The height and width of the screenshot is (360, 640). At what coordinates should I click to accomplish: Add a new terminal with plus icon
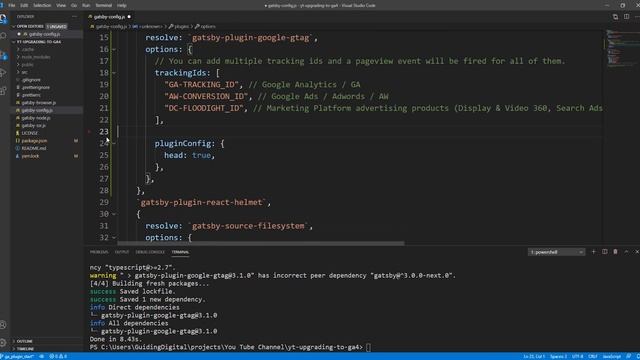pos(593,252)
